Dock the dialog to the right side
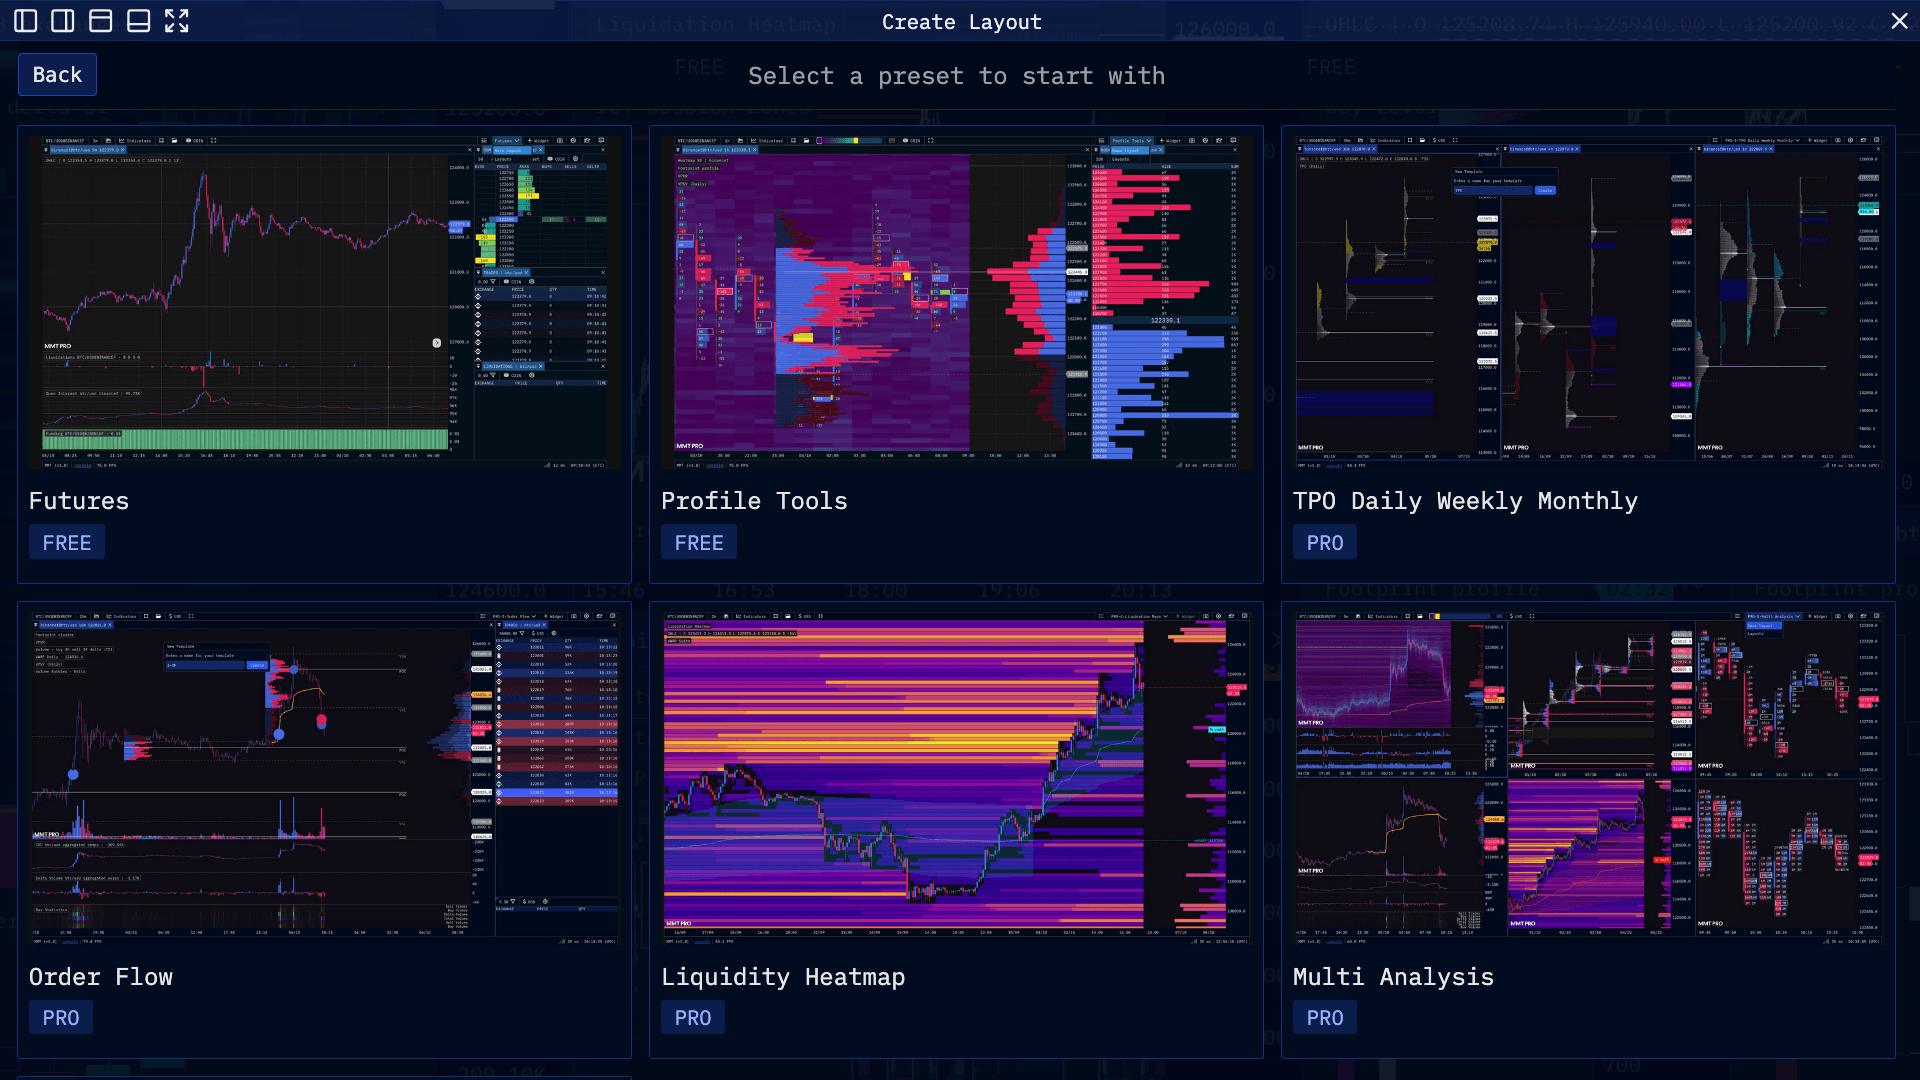The image size is (1920, 1080). coord(63,21)
